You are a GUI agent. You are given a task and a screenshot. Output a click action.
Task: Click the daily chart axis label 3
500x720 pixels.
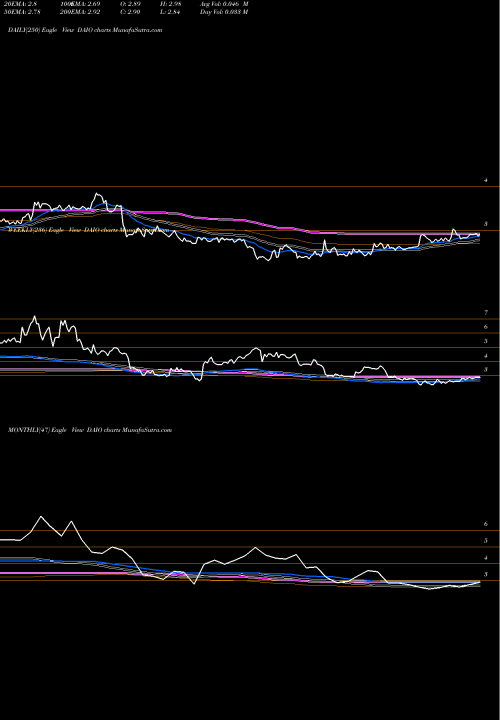pyautogui.click(x=486, y=224)
